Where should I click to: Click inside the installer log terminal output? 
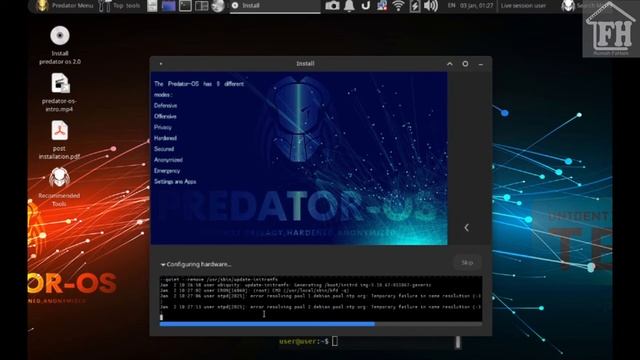(321, 298)
